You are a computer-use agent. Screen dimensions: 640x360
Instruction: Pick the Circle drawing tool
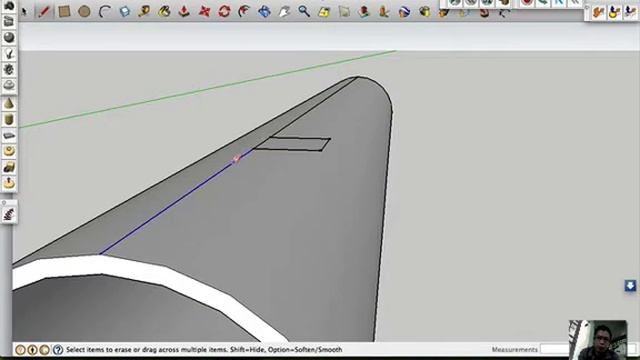(x=84, y=11)
